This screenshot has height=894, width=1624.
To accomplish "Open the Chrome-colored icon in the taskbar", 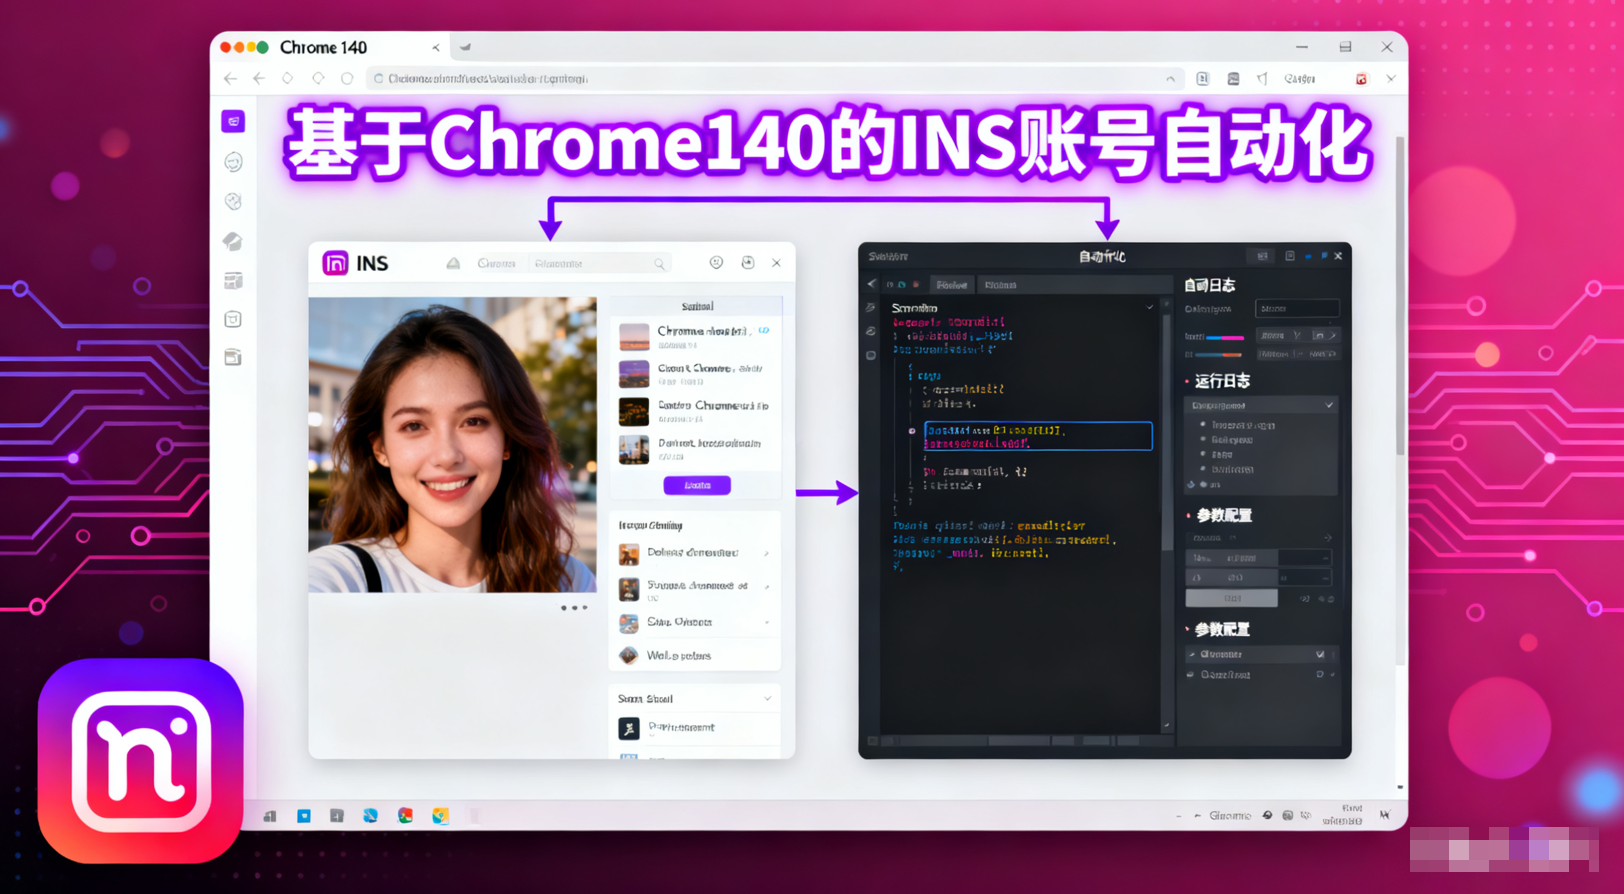I will click(405, 816).
